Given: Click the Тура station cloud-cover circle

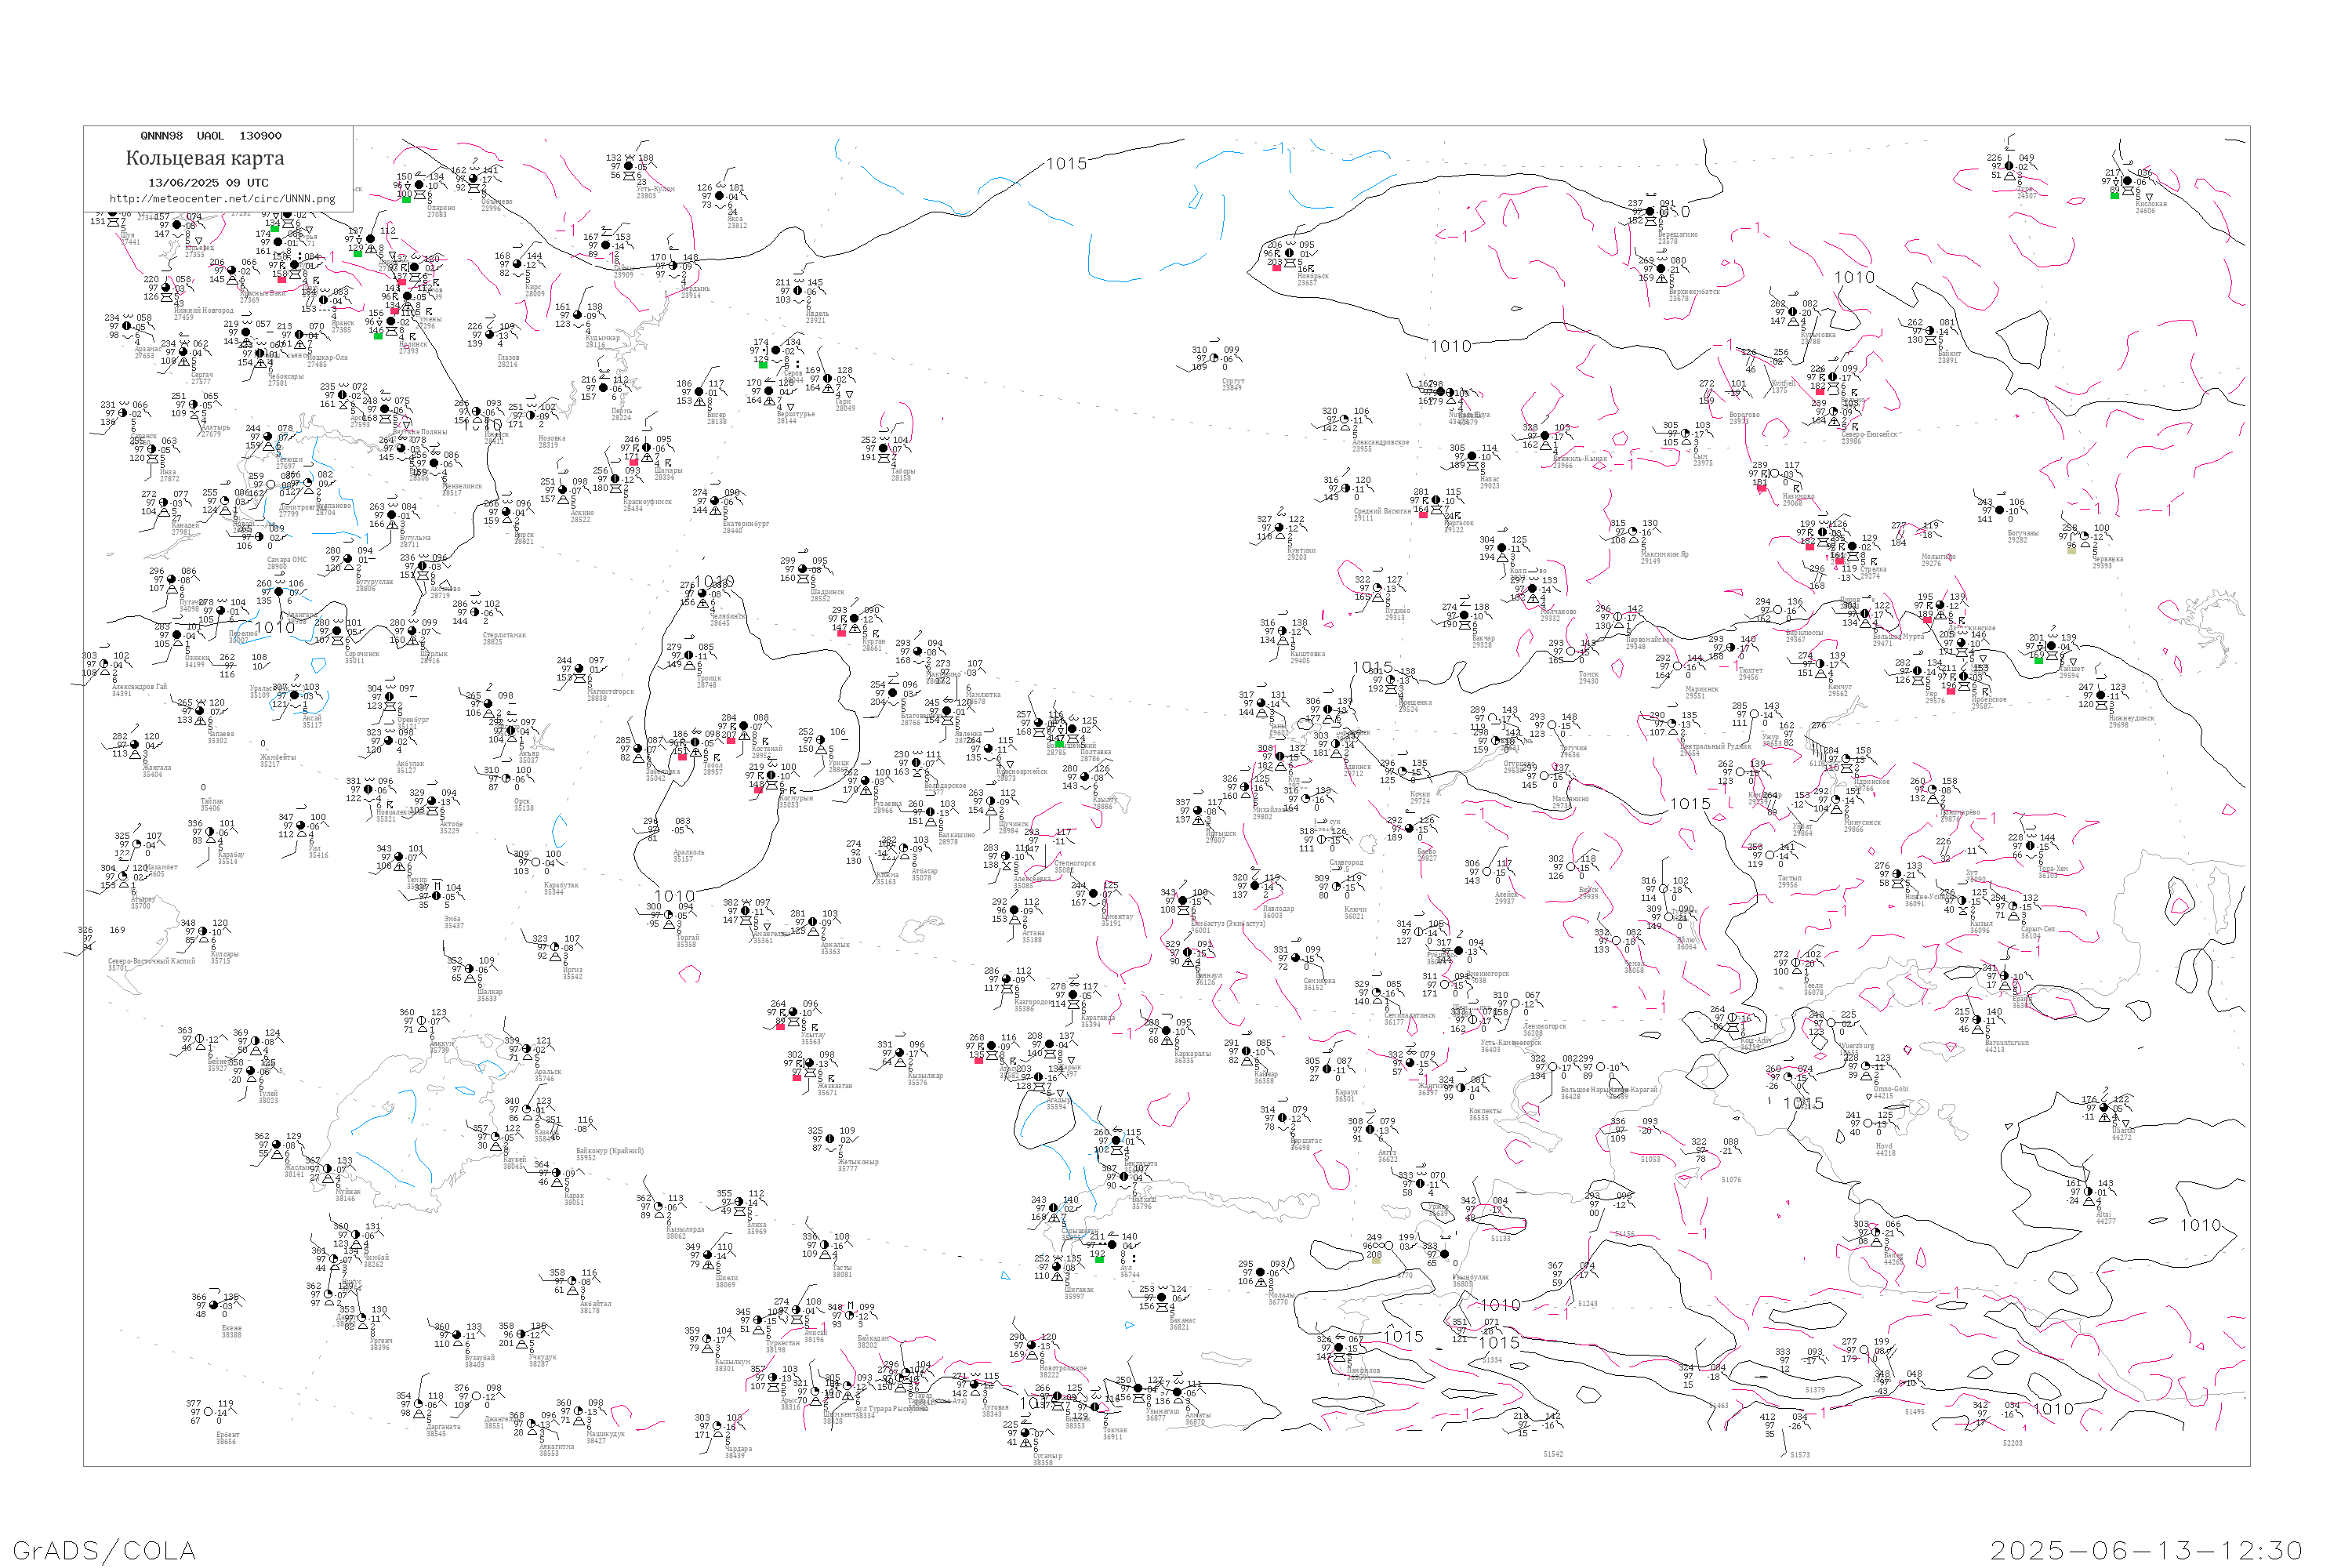Looking at the screenshot, I should point(2009,167).
